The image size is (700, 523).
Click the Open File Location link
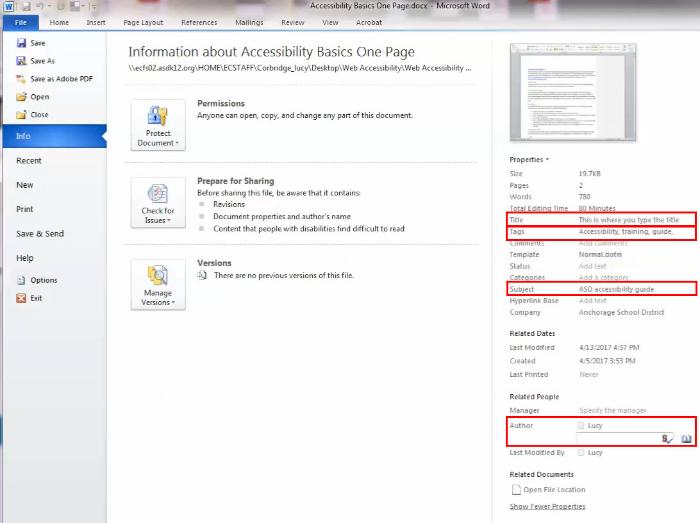click(554, 490)
